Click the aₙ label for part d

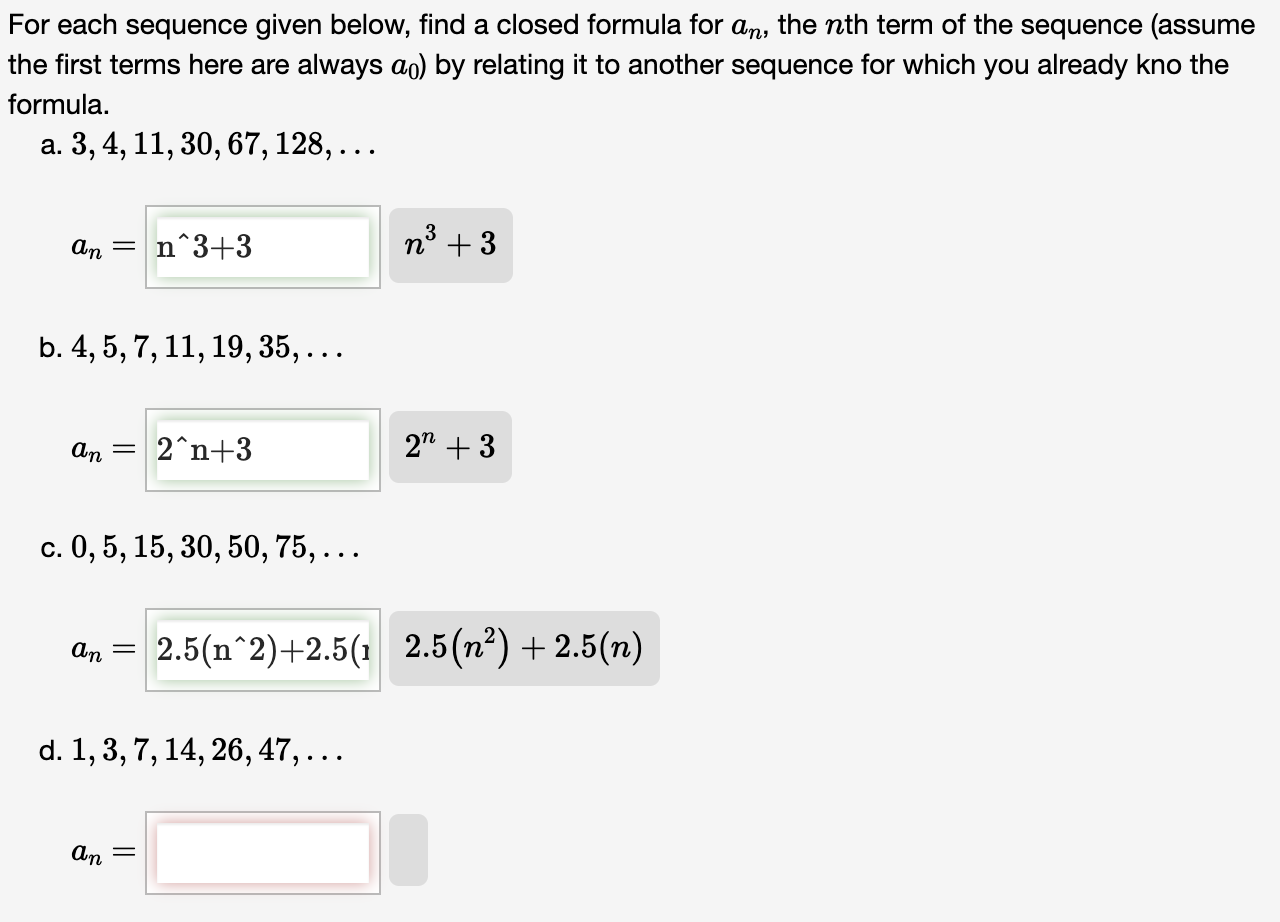tap(96, 851)
